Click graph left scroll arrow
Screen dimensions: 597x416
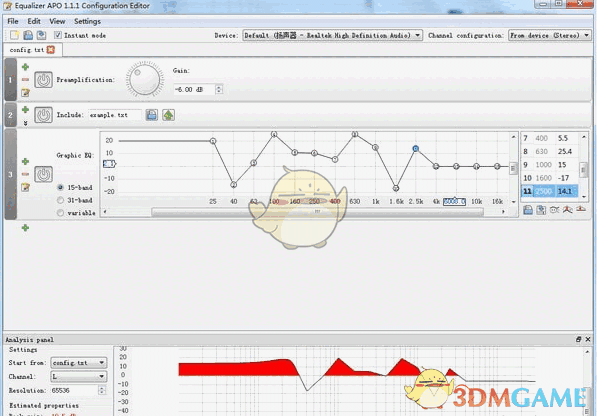click(x=105, y=212)
